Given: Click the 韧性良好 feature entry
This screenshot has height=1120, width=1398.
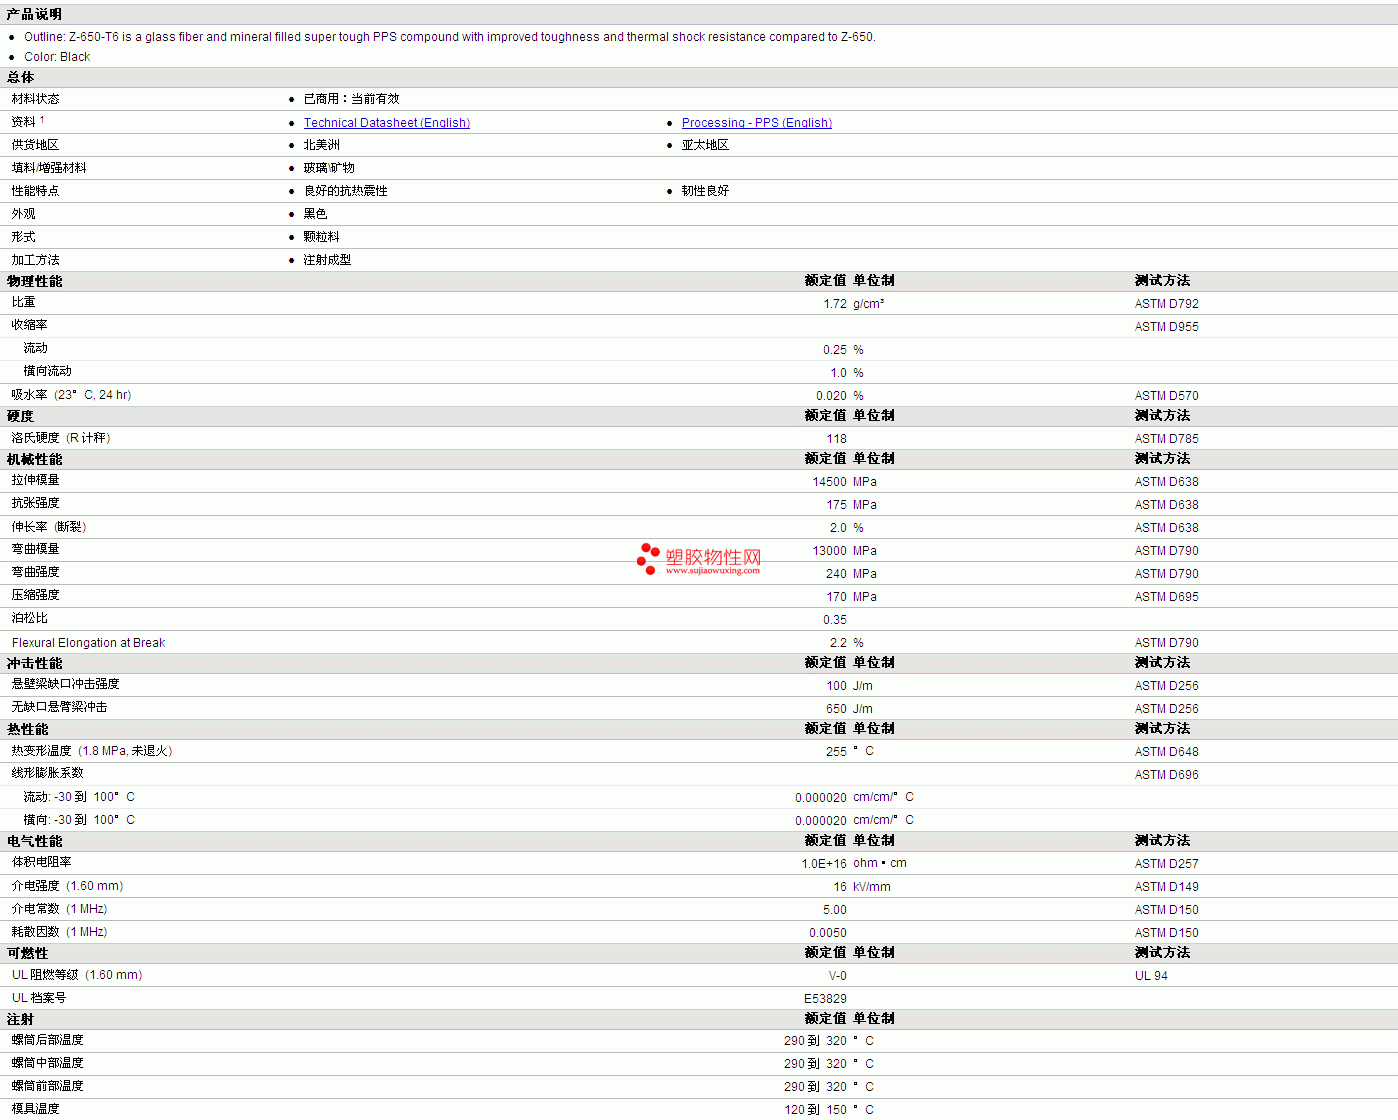Looking at the screenshot, I should tap(706, 191).
